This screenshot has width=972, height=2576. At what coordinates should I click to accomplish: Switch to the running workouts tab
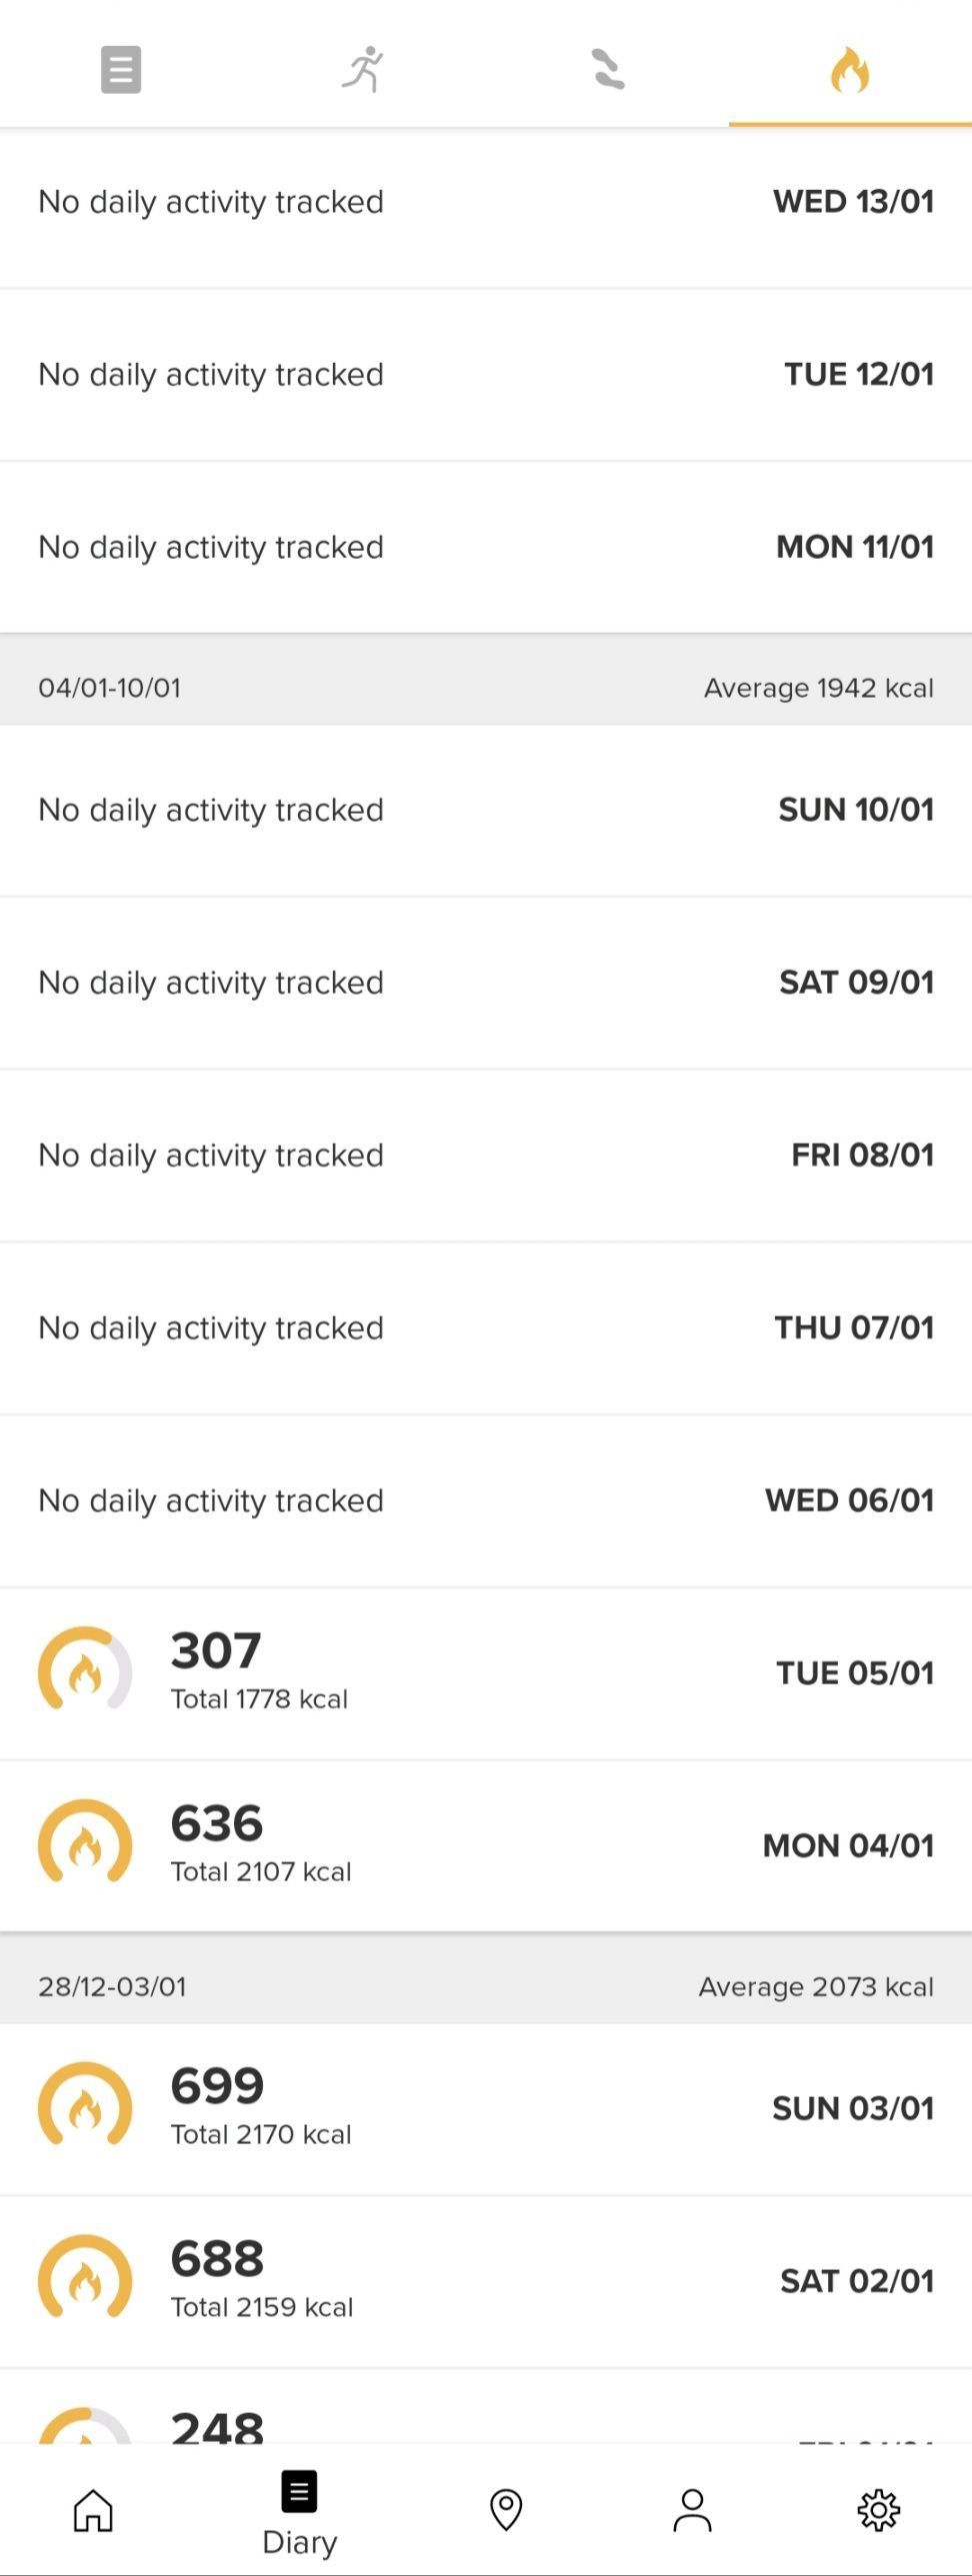[364, 69]
